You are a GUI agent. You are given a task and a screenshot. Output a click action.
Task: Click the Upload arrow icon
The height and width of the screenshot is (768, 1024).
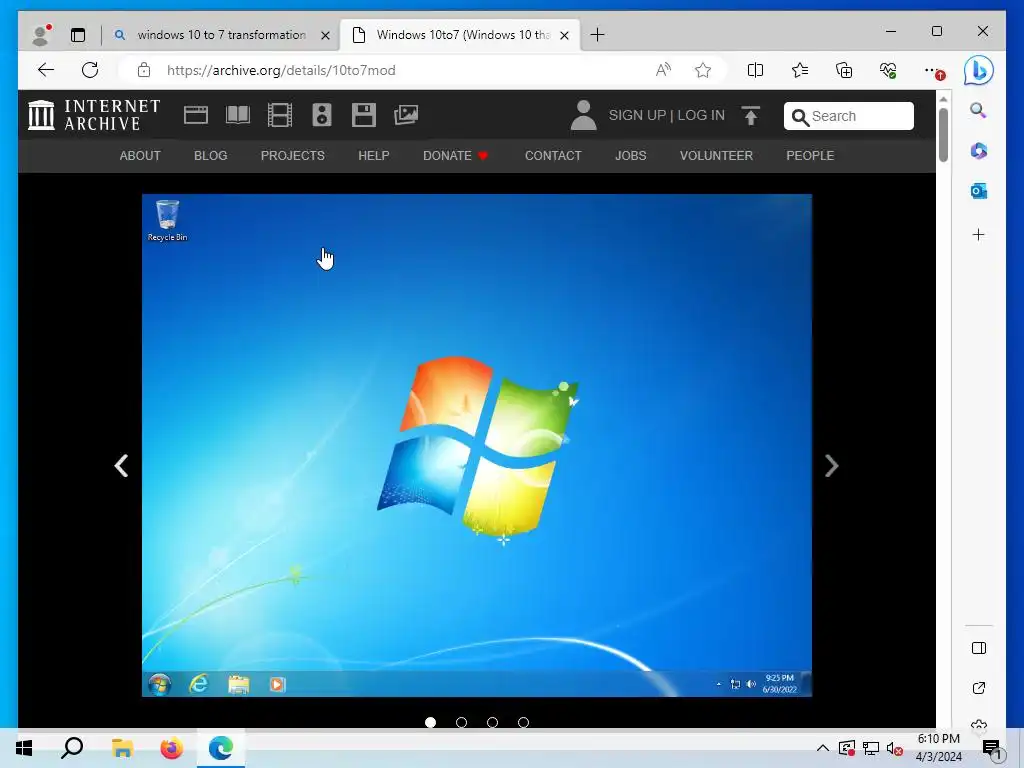tap(750, 116)
